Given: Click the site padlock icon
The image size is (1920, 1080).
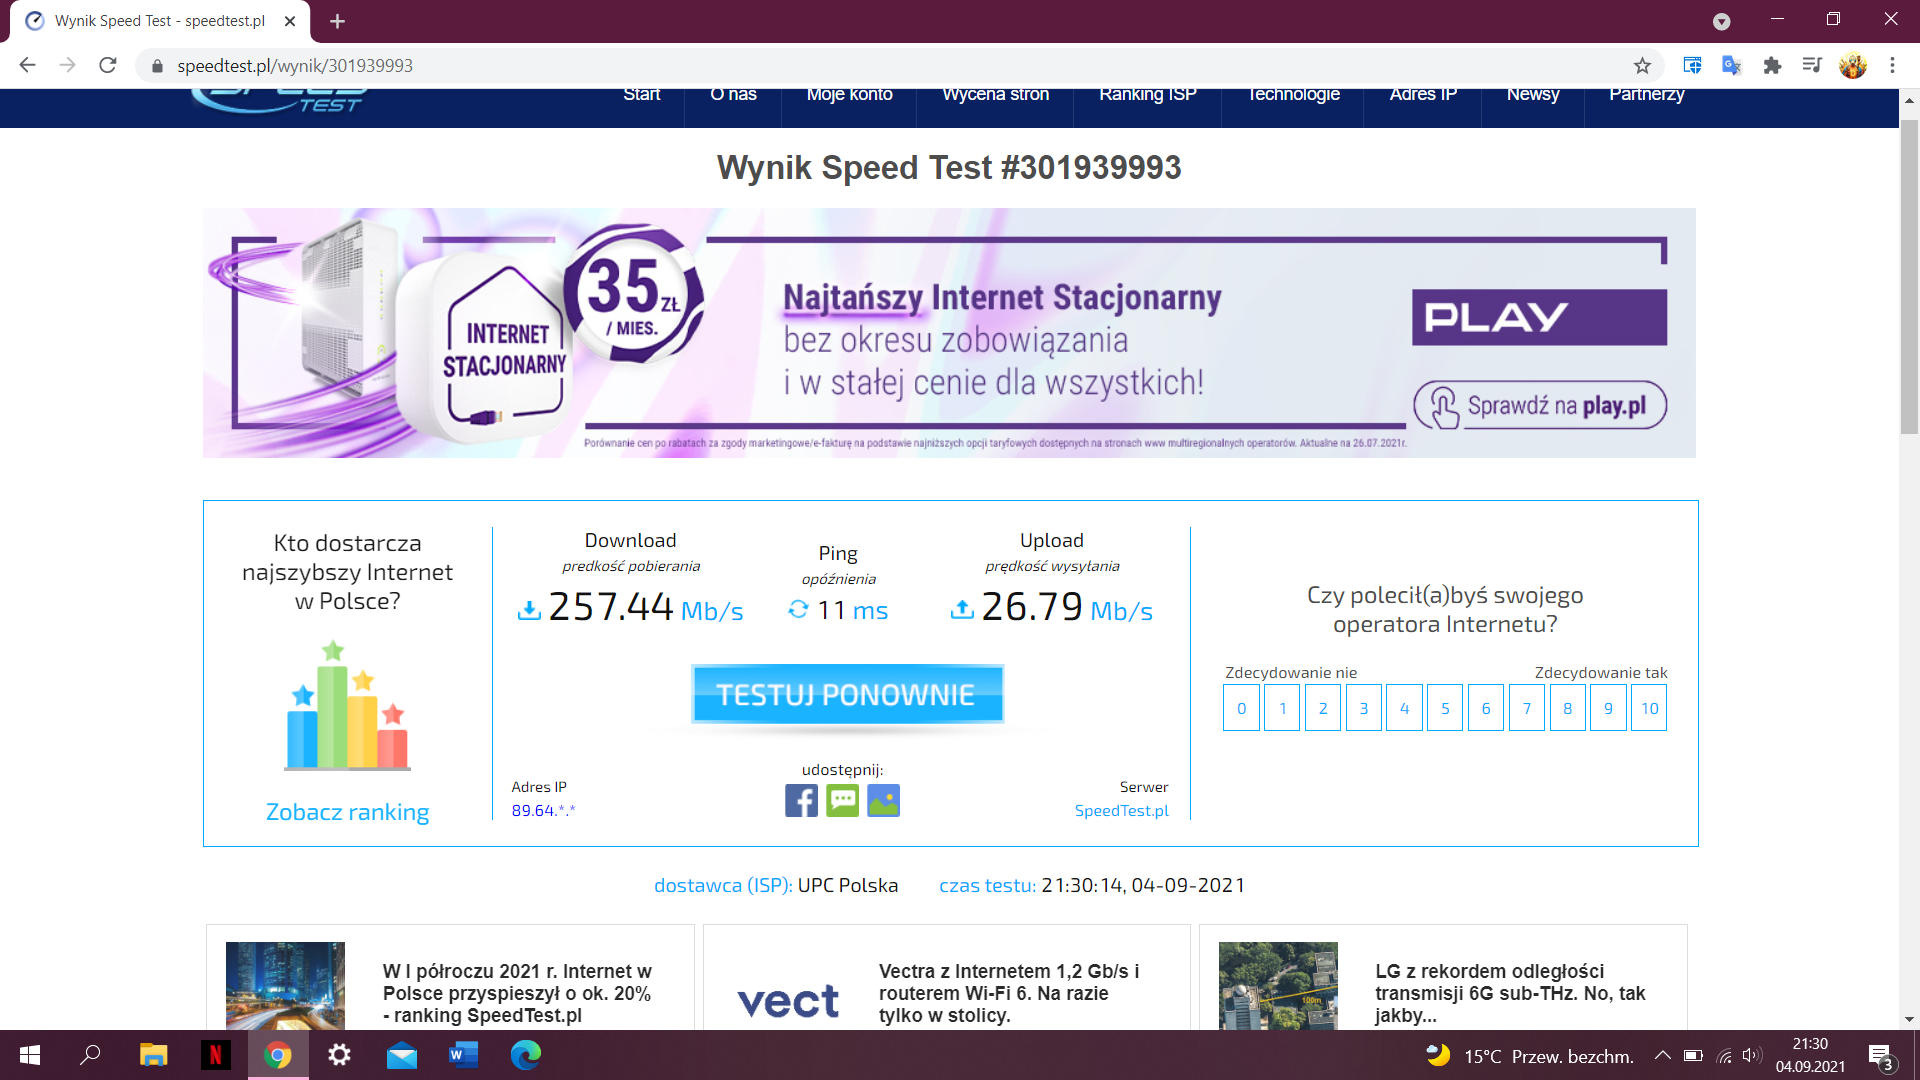Looking at the screenshot, I should [157, 66].
